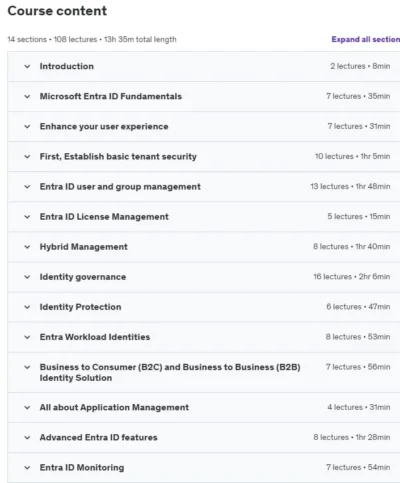This screenshot has height=483, width=400.
Task: Expand First, Establish basic tenant security
Action: pyautogui.click(x=27, y=157)
